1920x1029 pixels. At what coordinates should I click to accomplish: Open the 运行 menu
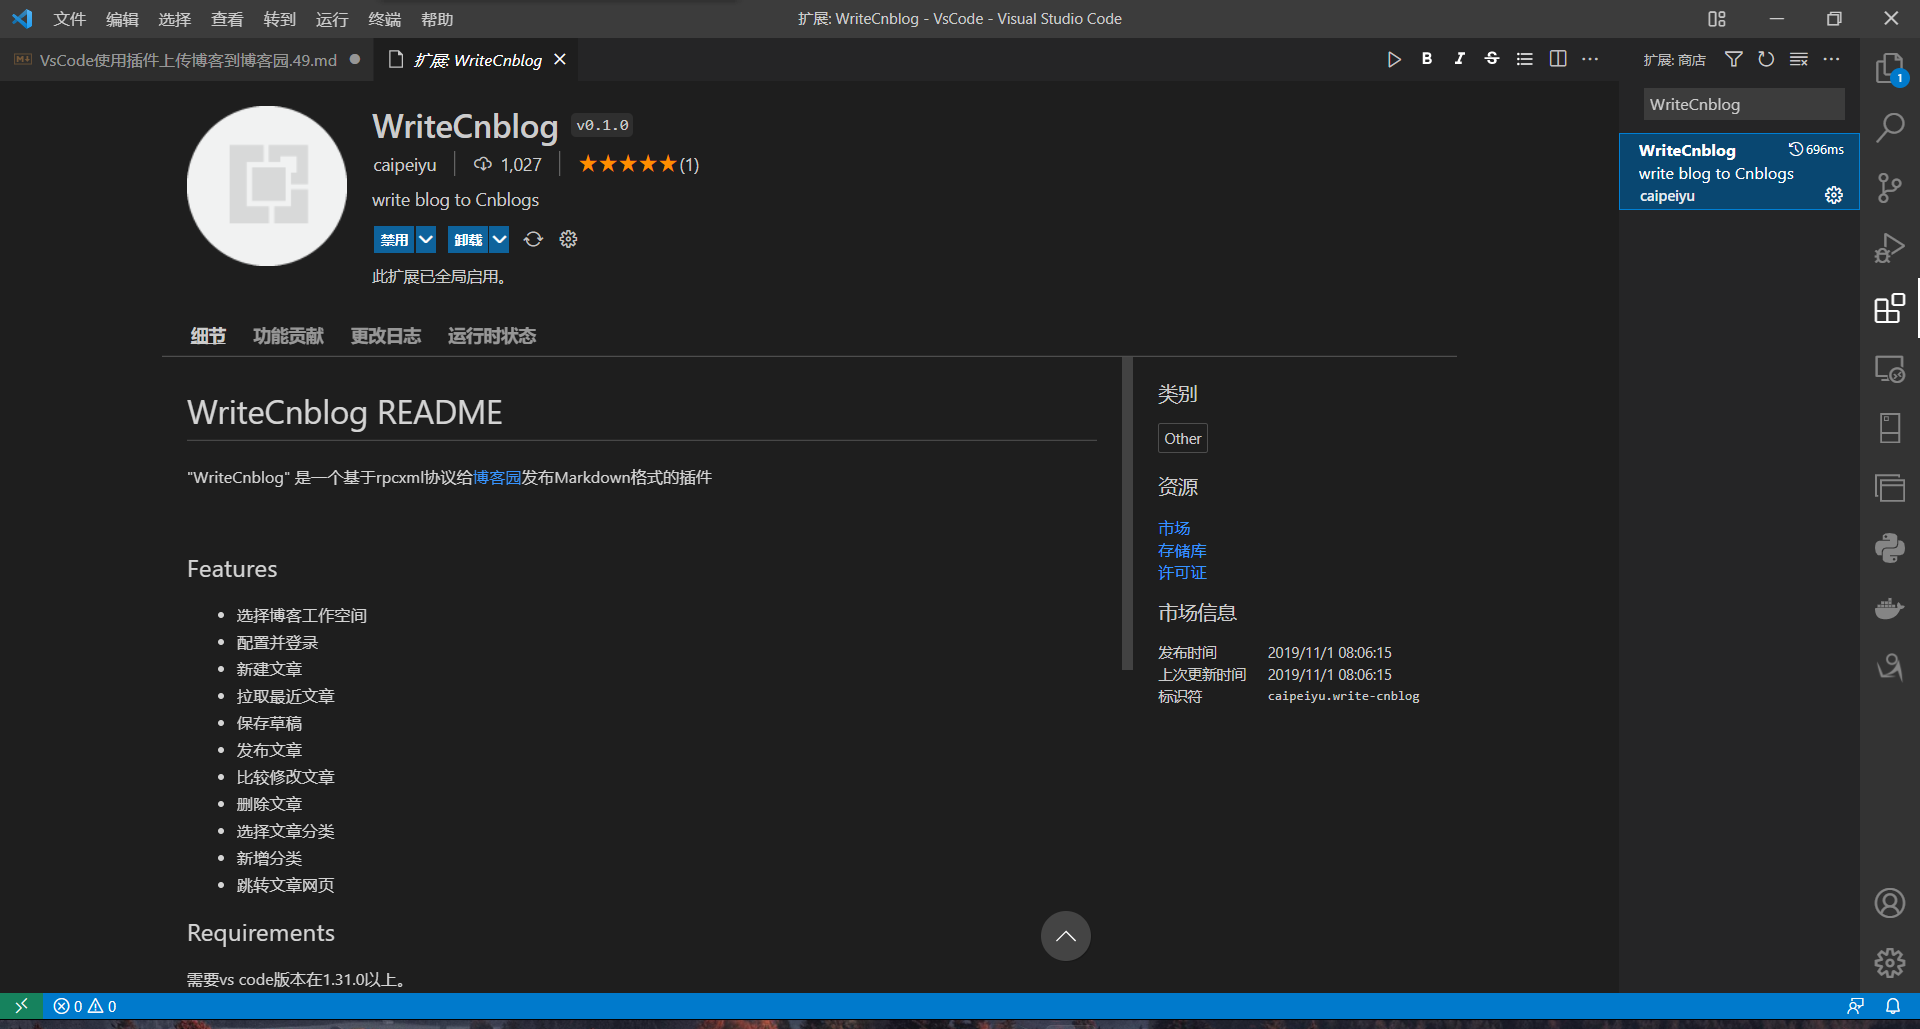(332, 19)
